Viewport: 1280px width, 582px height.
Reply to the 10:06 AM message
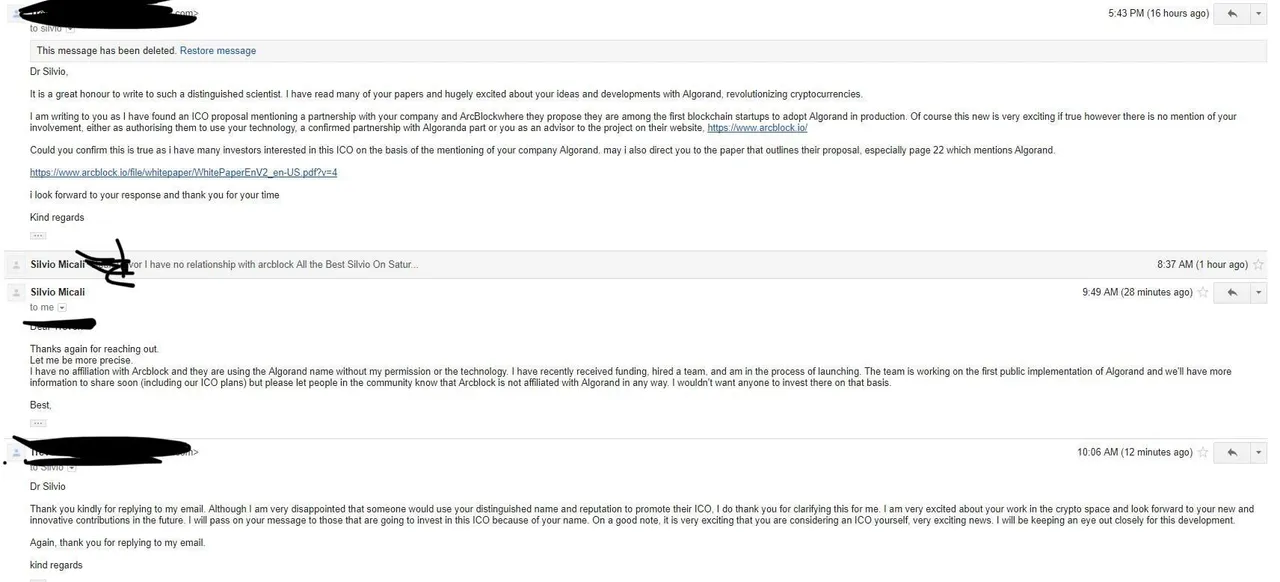click(x=1232, y=452)
